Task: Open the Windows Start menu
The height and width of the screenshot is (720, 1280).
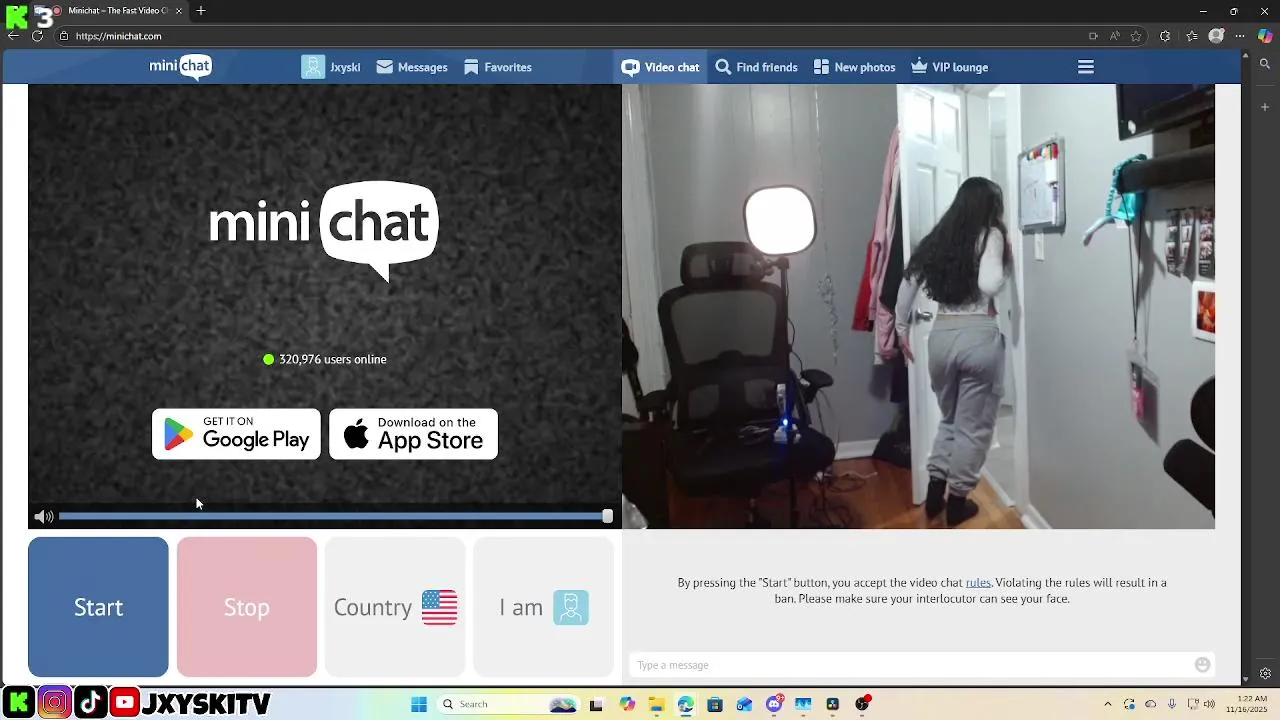Action: pyautogui.click(x=419, y=704)
